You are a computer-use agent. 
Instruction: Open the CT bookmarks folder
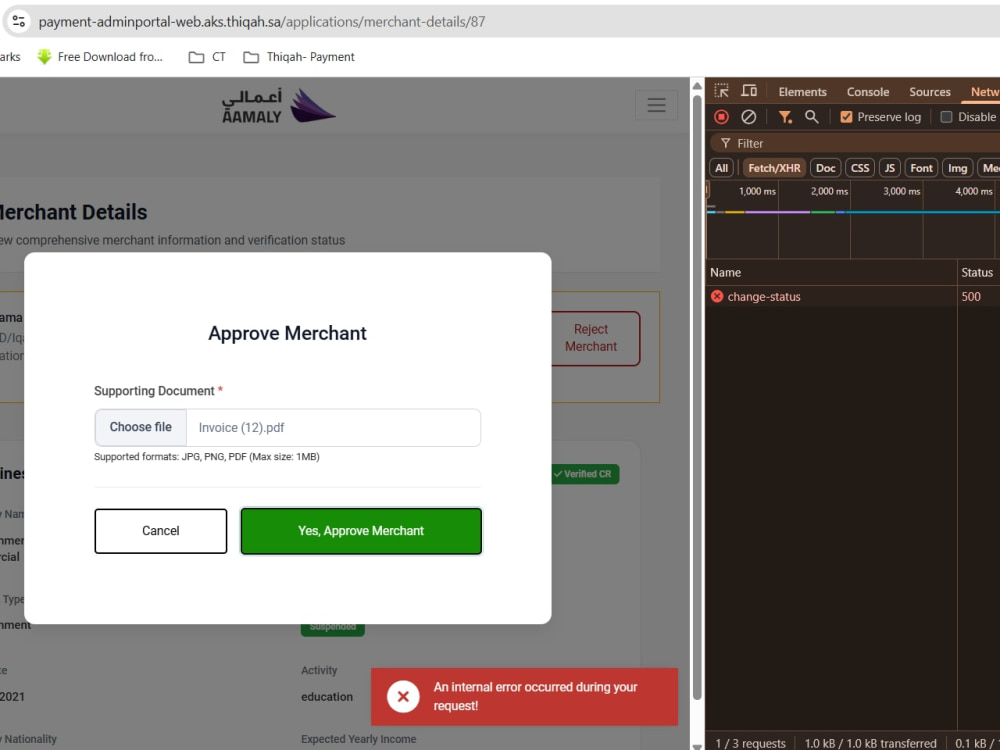(207, 57)
